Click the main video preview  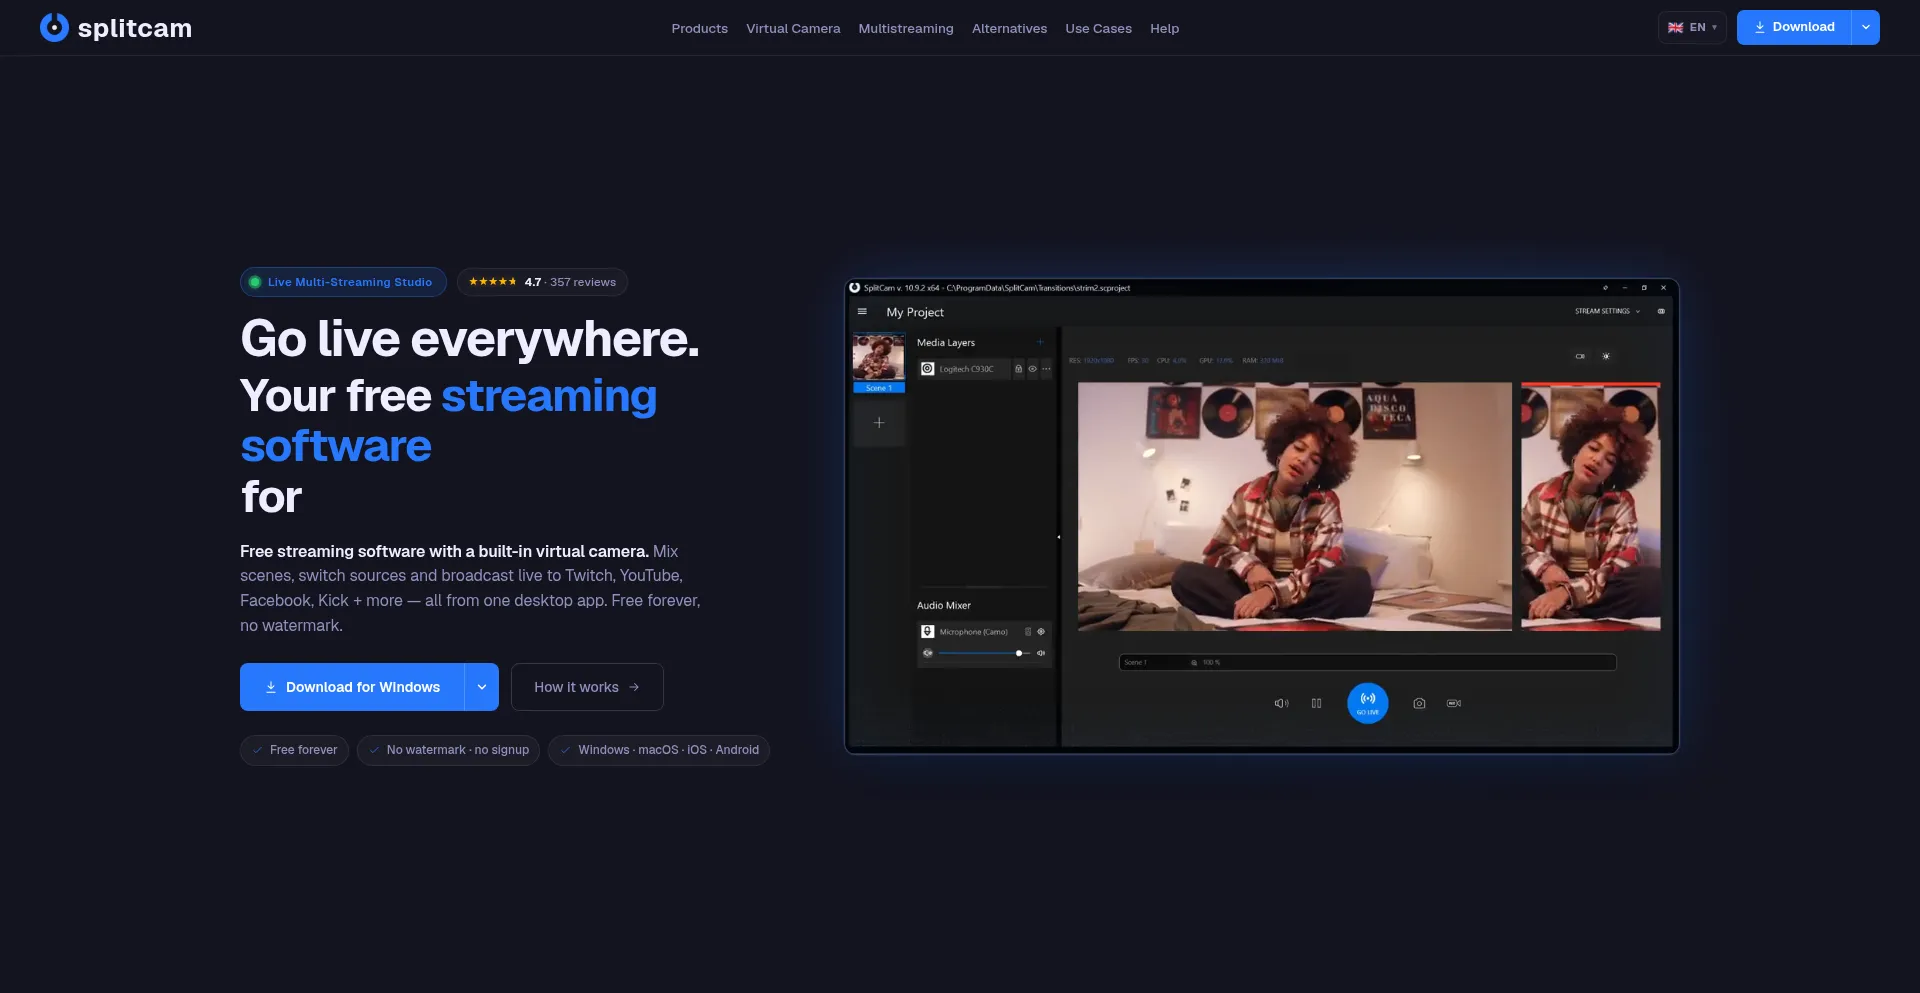coord(1295,506)
